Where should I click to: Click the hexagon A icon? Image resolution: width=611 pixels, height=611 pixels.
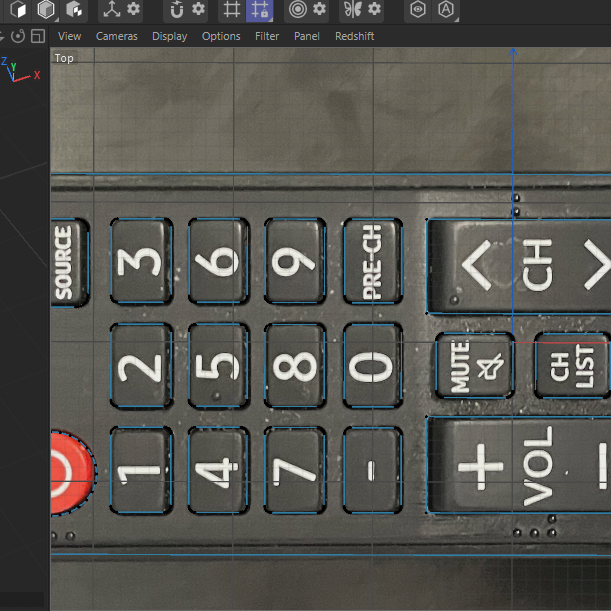click(446, 9)
